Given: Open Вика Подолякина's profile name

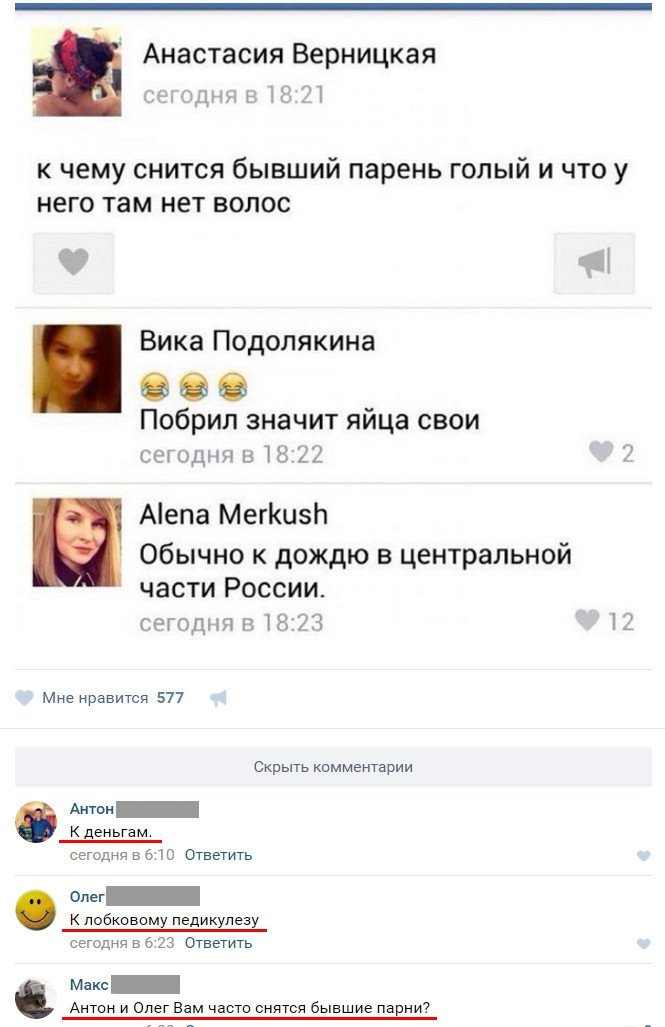Looking at the screenshot, I should click(257, 341).
